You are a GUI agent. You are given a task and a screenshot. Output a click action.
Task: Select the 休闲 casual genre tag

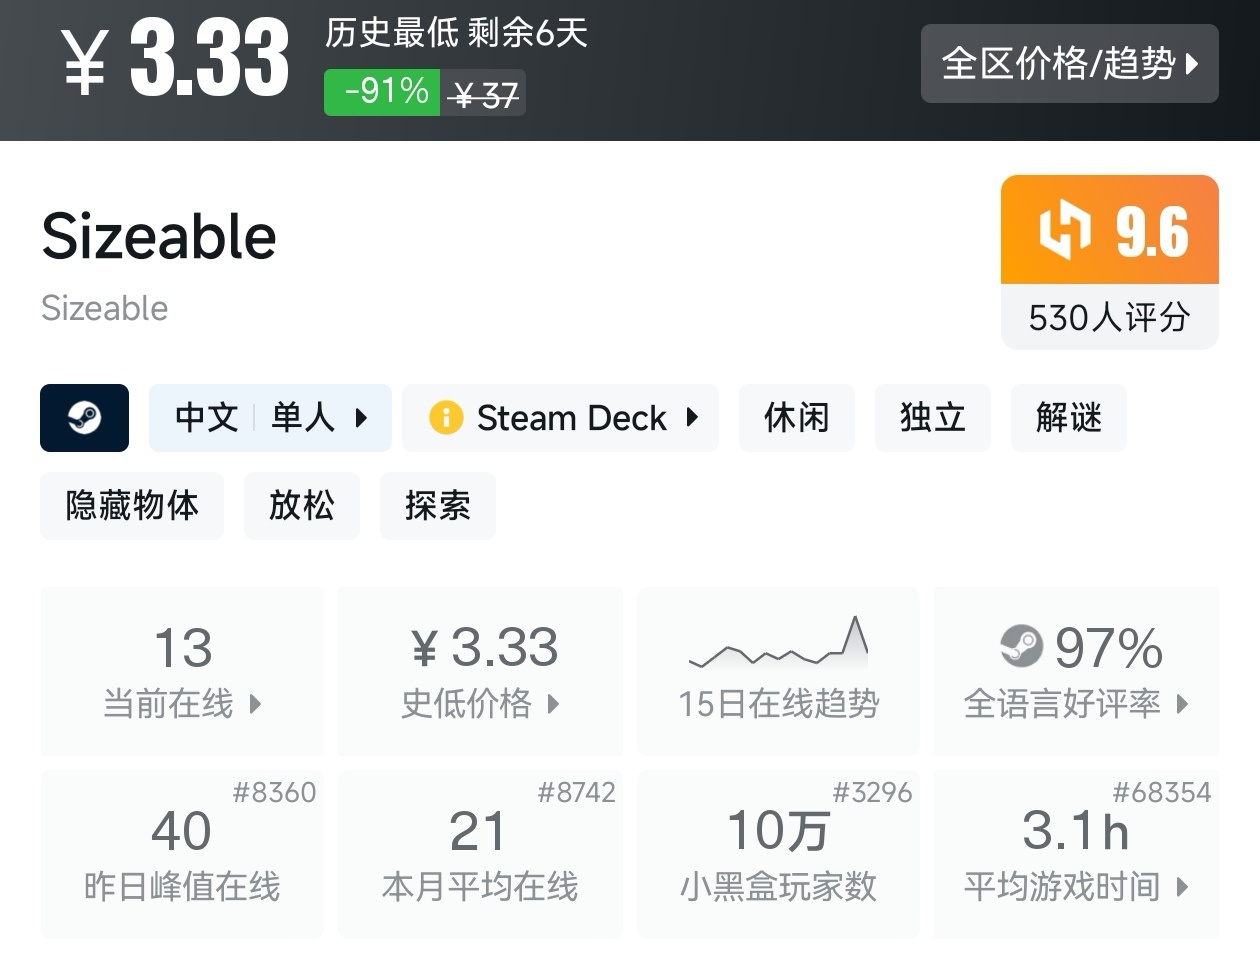tap(796, 418)
